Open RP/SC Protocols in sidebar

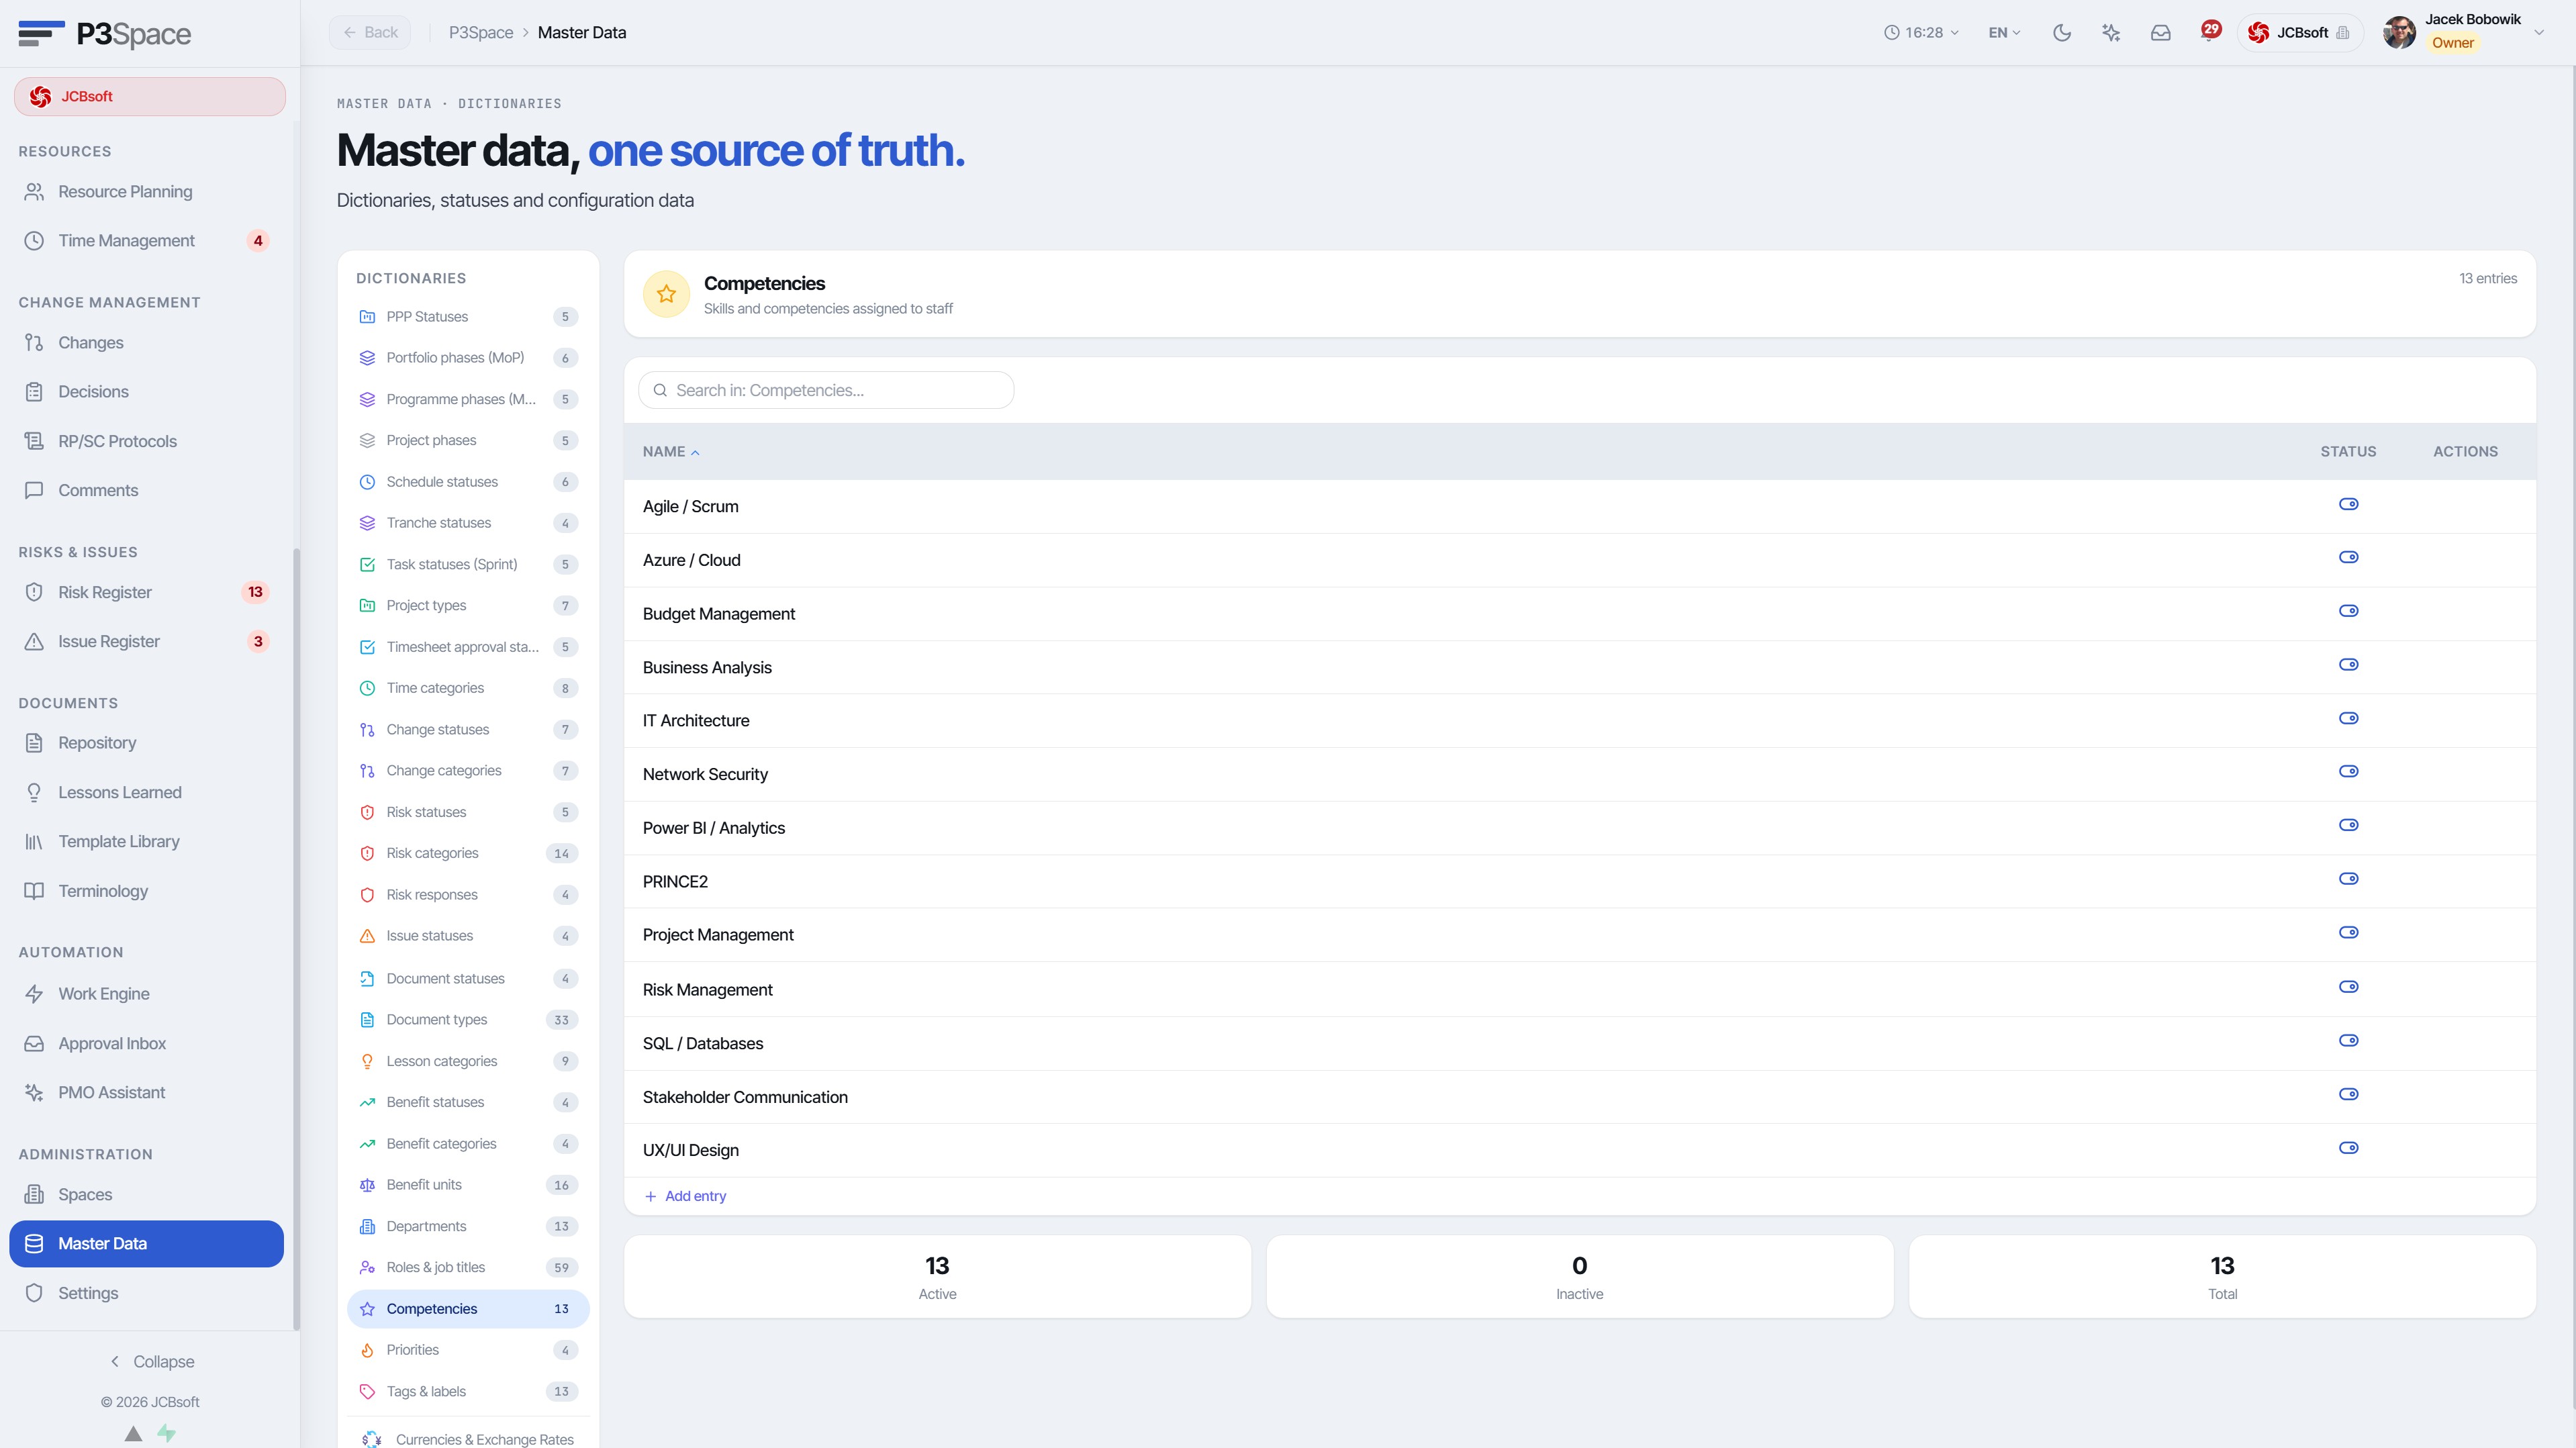click(x=147, y=441)
